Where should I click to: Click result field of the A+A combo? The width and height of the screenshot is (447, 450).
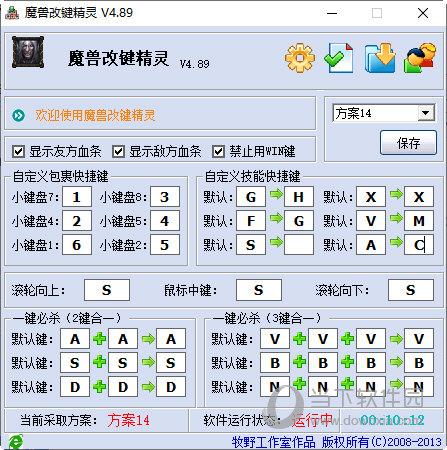coord(171,339)
